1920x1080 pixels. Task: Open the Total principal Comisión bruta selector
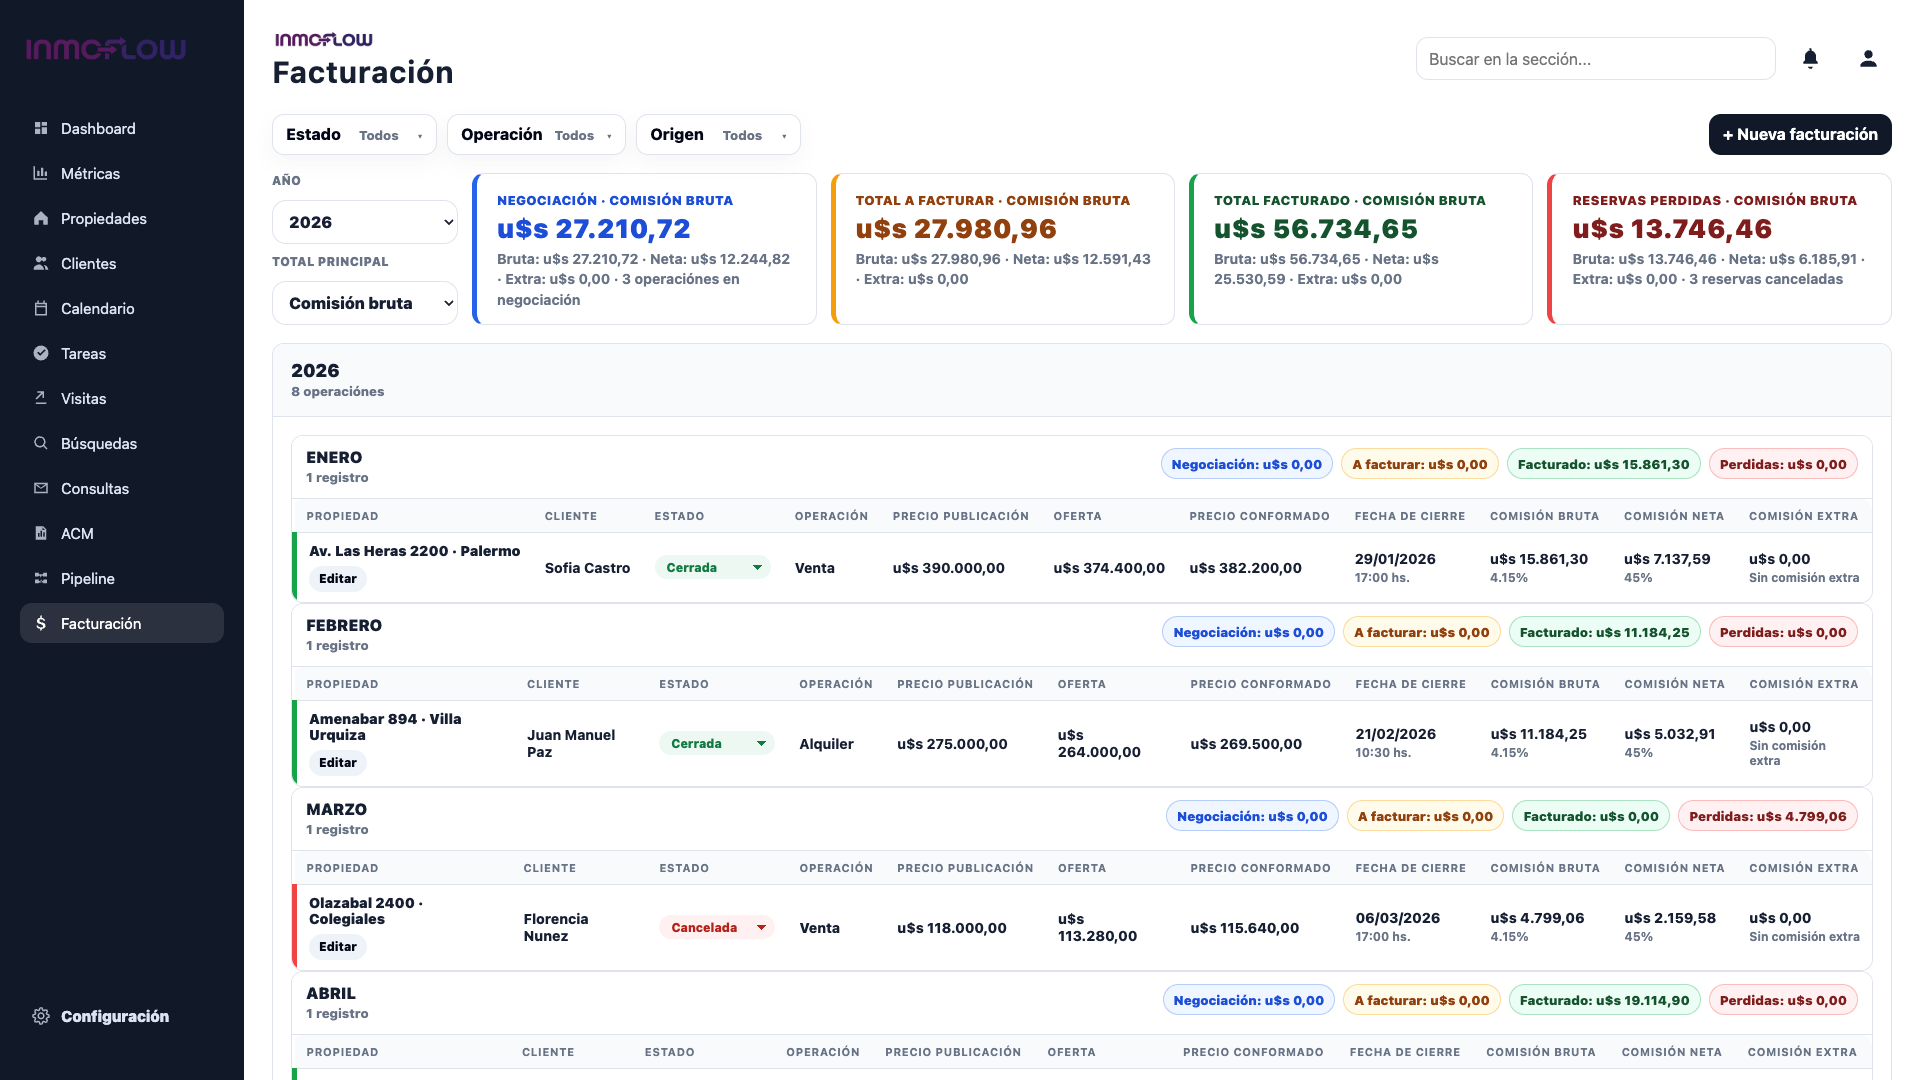pos(365,303)
